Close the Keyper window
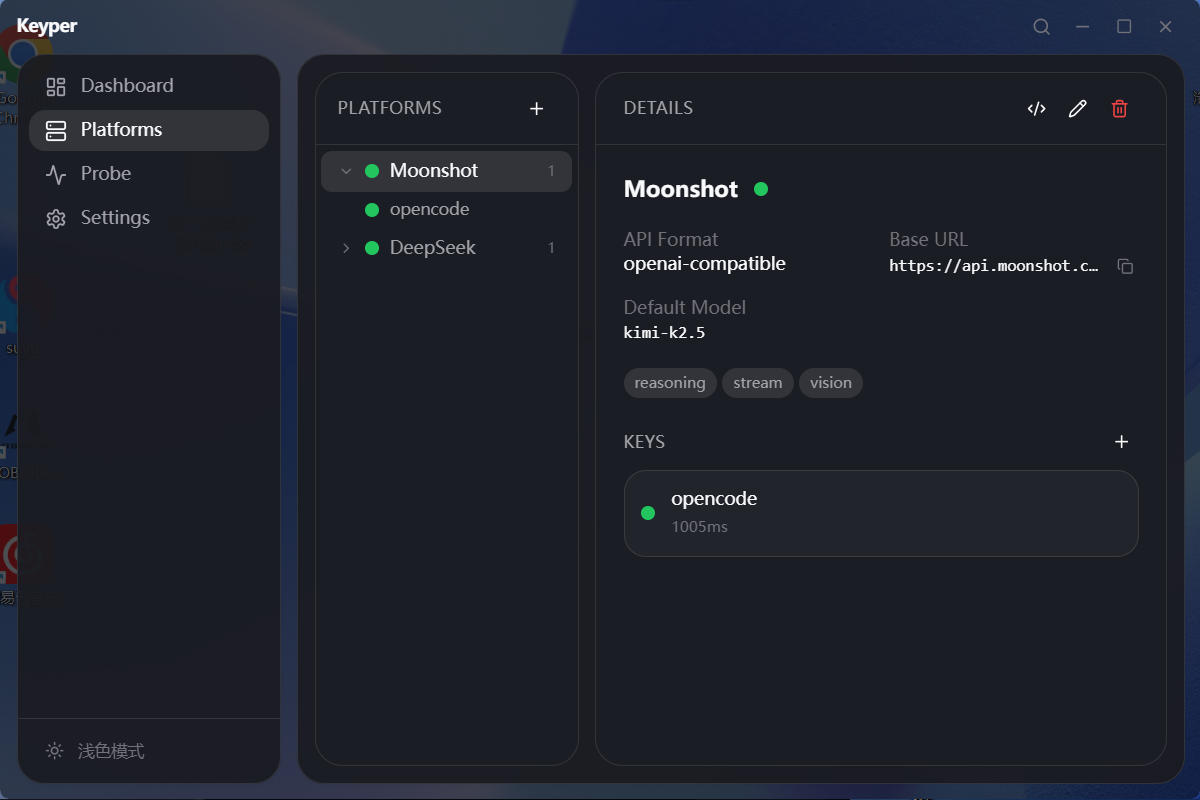 pyautogui.click(x=1165, y=27)
